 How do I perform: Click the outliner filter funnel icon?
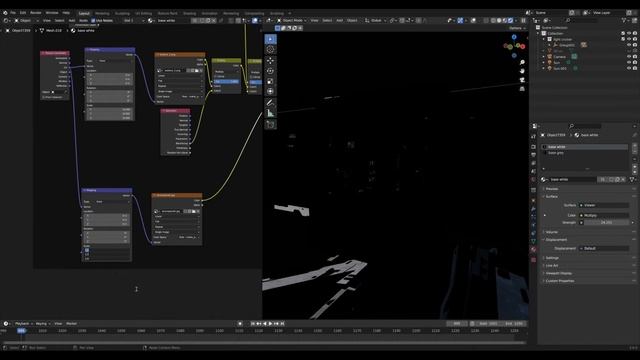click(x=624, y=20)
